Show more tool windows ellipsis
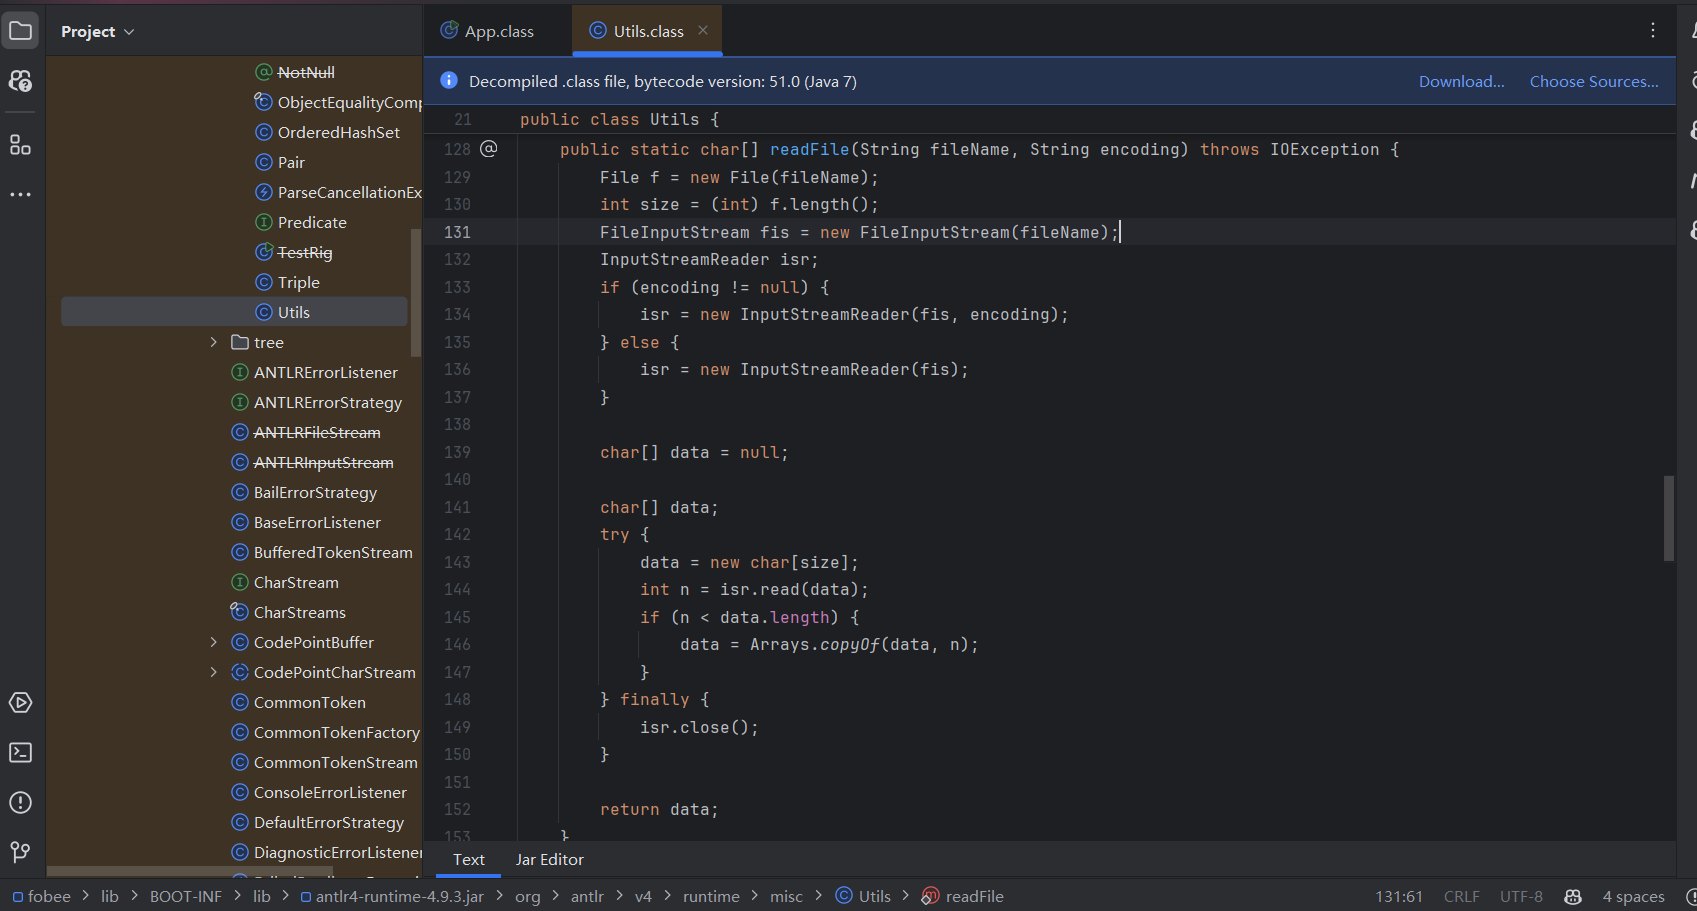The image size is (1697, 911). pos(20,194)
